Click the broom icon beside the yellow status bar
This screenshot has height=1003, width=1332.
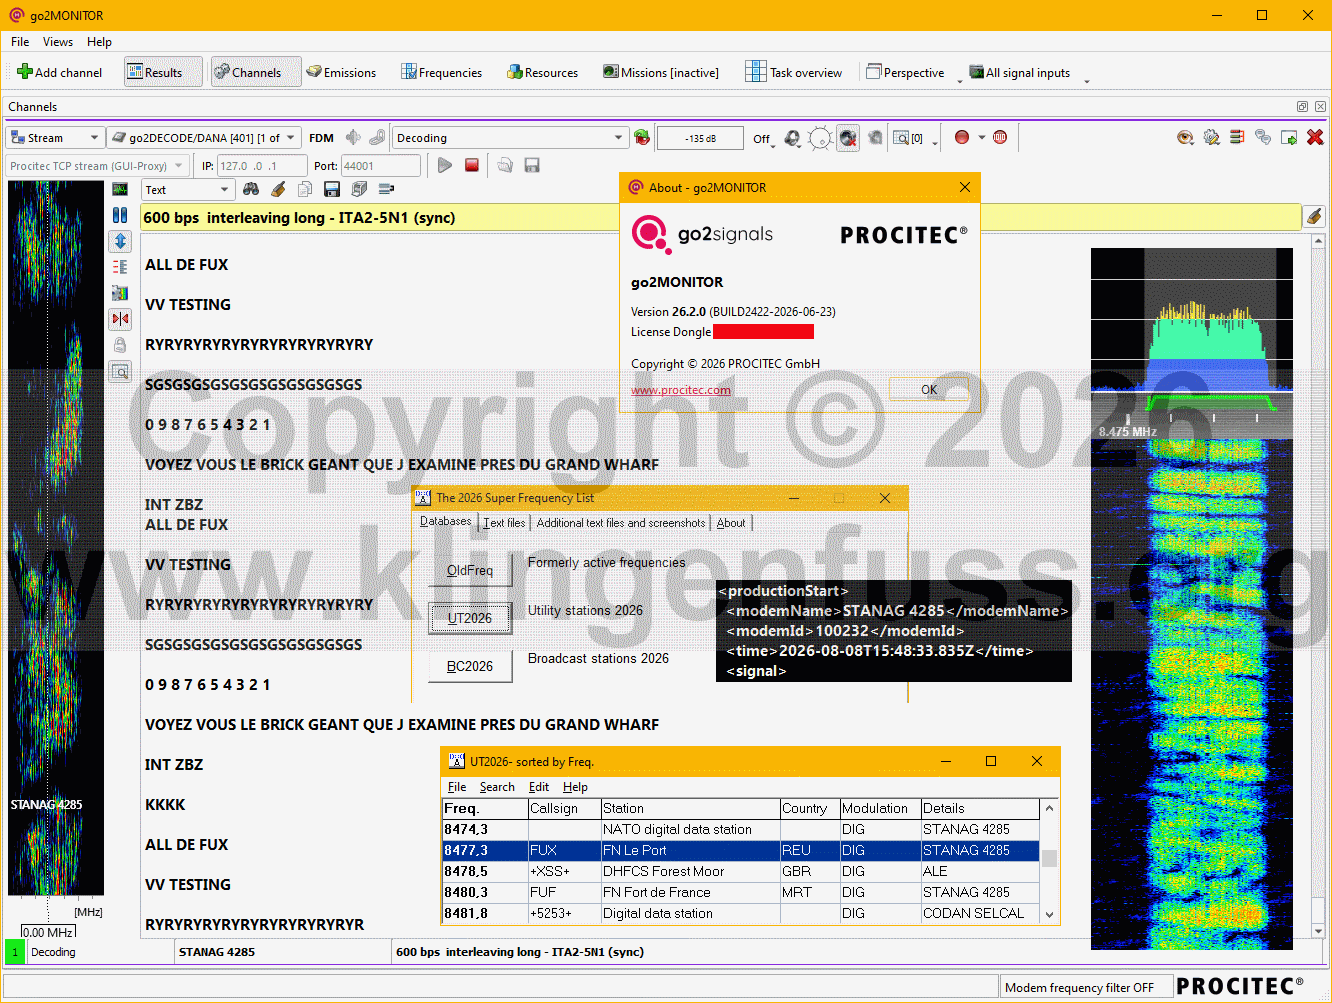pos(1314,216)
